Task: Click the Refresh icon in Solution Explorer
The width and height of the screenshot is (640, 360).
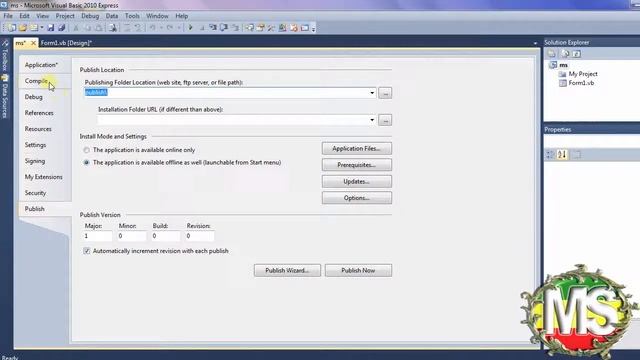Action: tap(576, 53)
